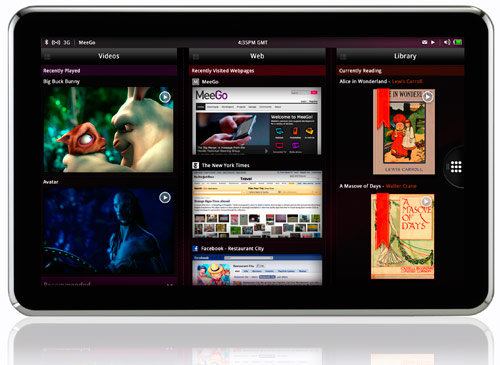Open the MeeGo webpage thumbnail

pos(257,121)
